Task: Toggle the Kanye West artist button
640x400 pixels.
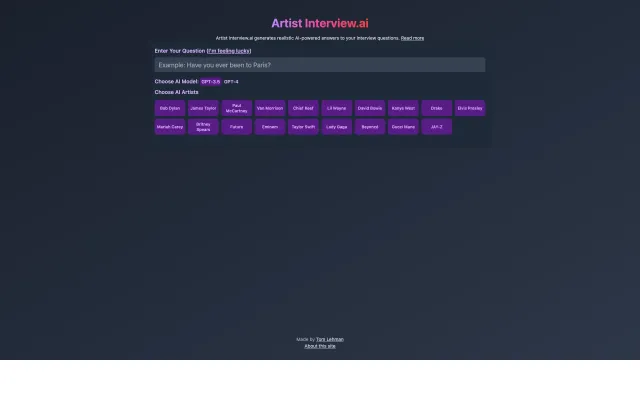Action: [x=403, y=108]
